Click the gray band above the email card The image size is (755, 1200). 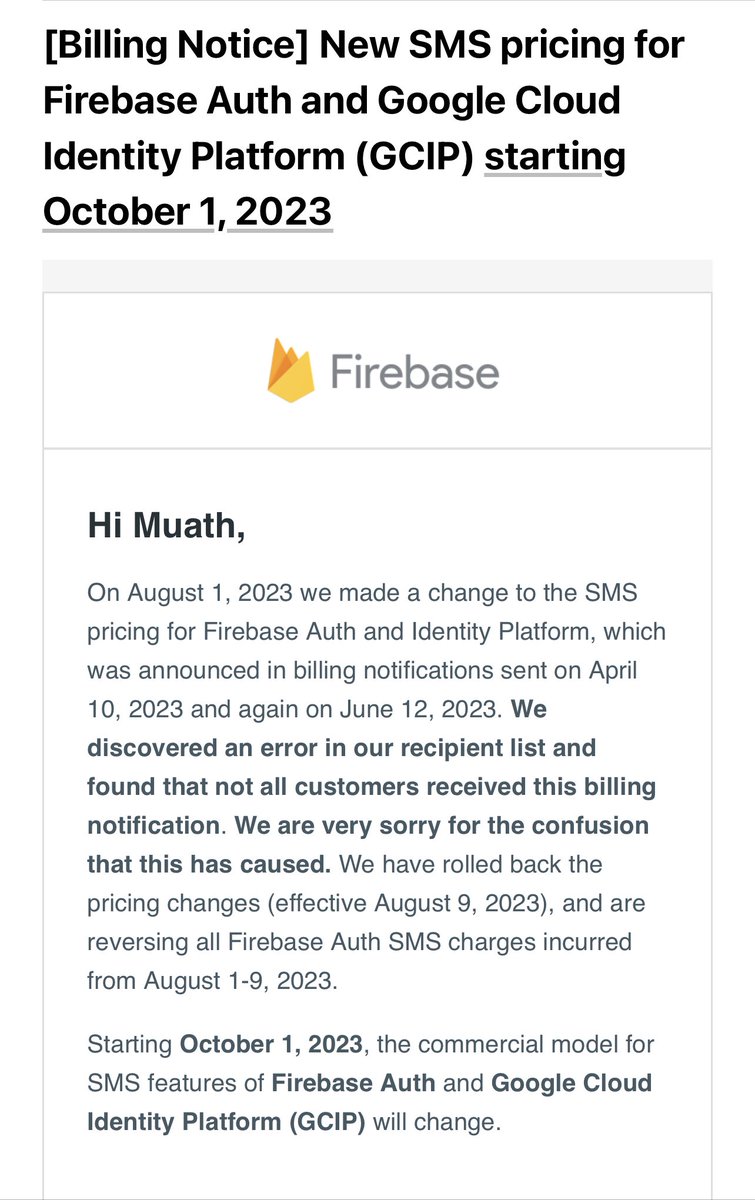(377, 276)
